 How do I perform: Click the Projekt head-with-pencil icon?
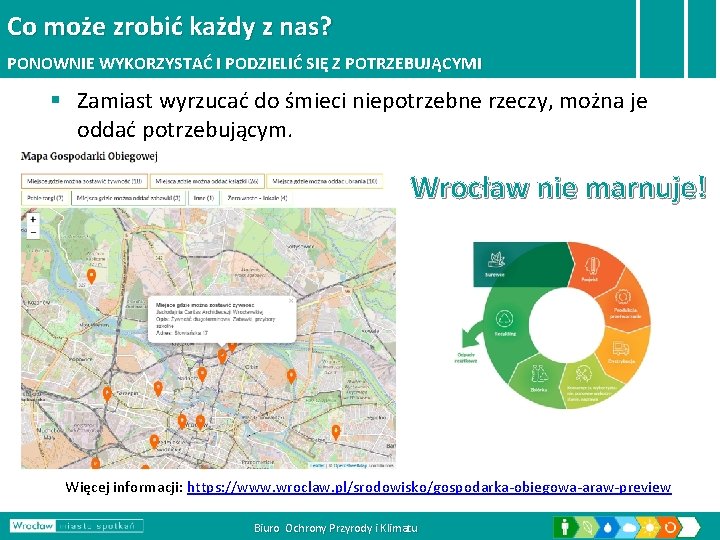pos(592,266)
